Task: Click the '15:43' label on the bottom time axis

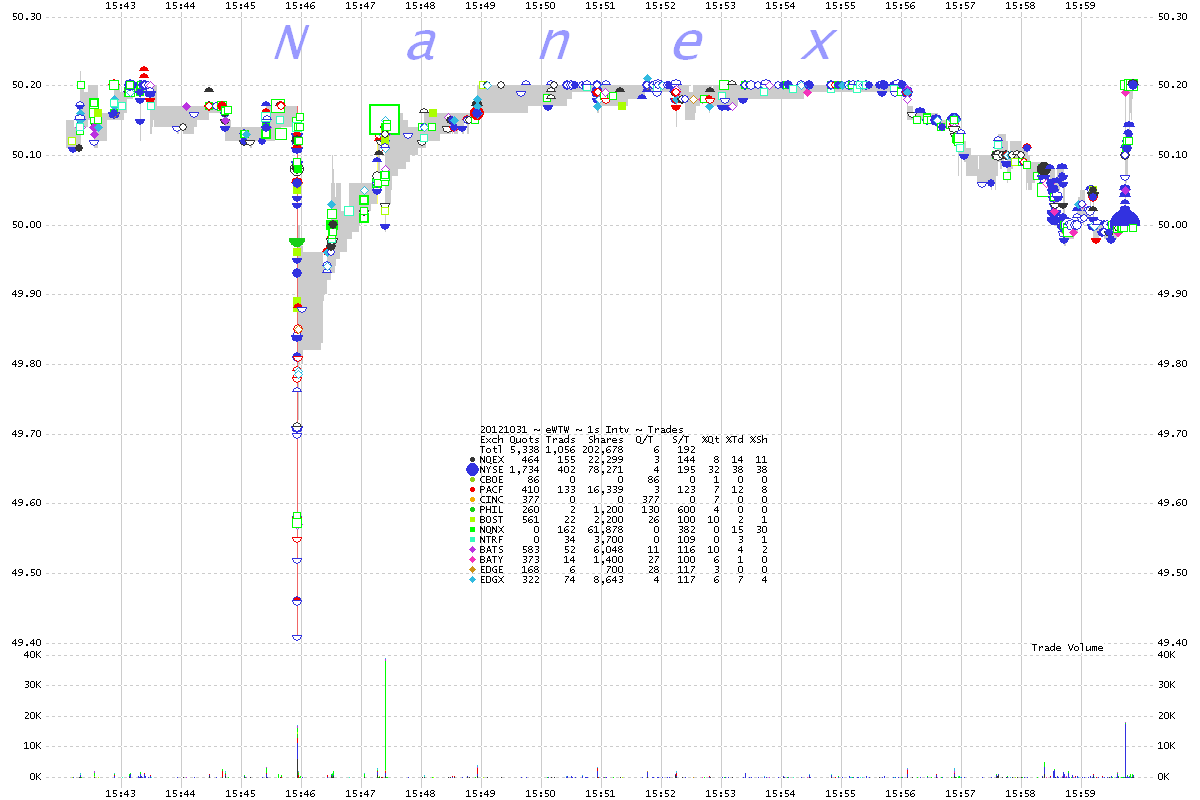Action: pyautogui.click(x=120, y=793)
